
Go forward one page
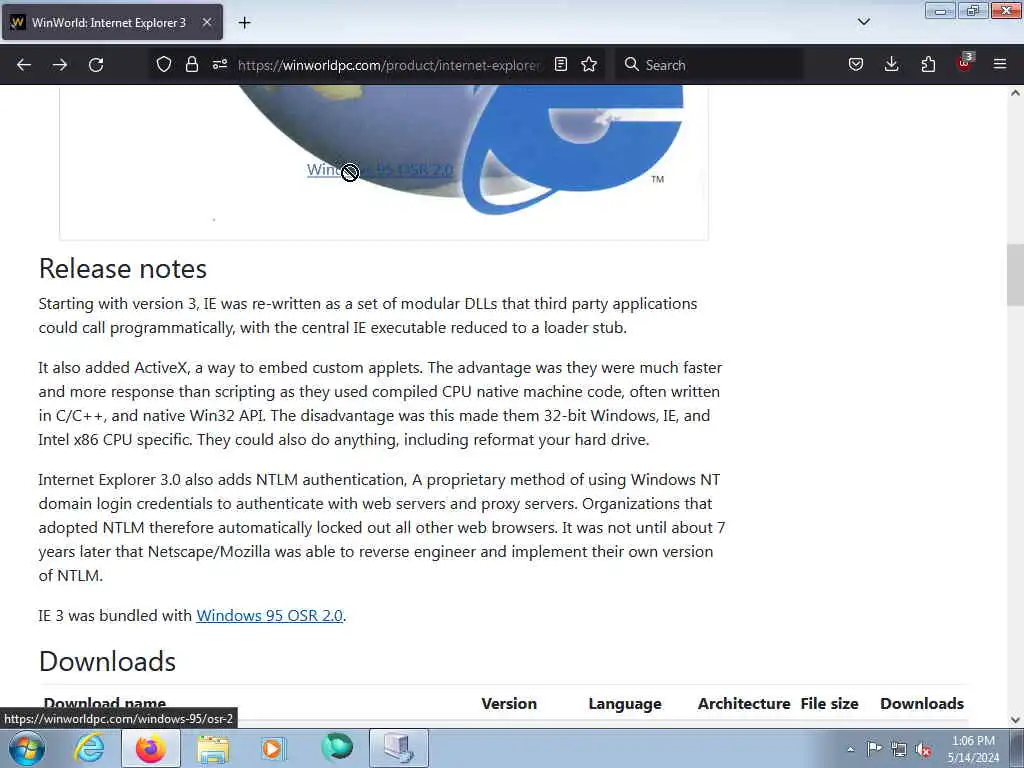tap(60, 65)
